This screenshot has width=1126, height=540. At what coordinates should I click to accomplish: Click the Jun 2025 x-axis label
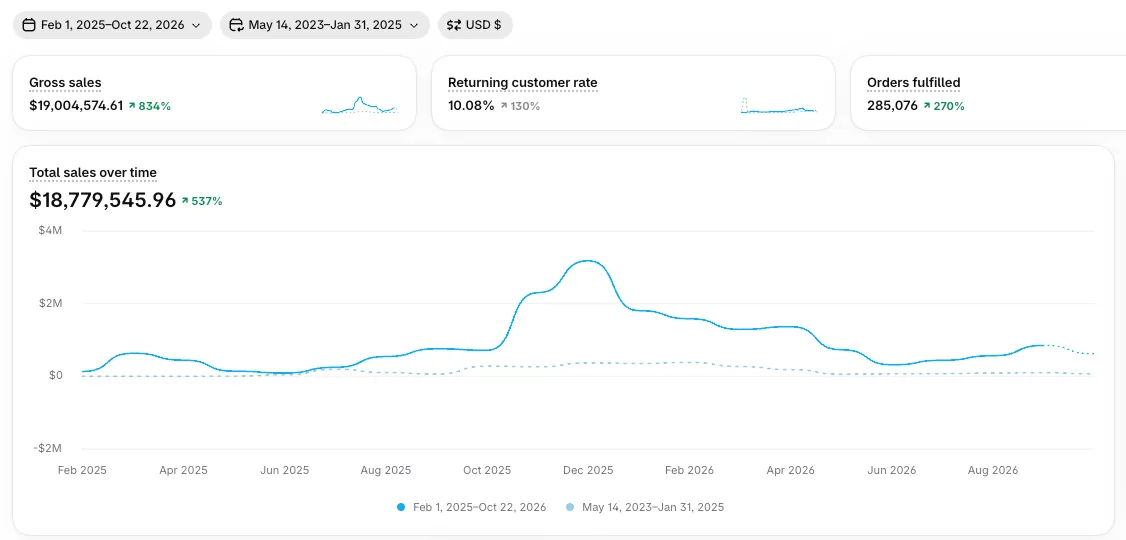pyautogui.click(x=284, y=470)
